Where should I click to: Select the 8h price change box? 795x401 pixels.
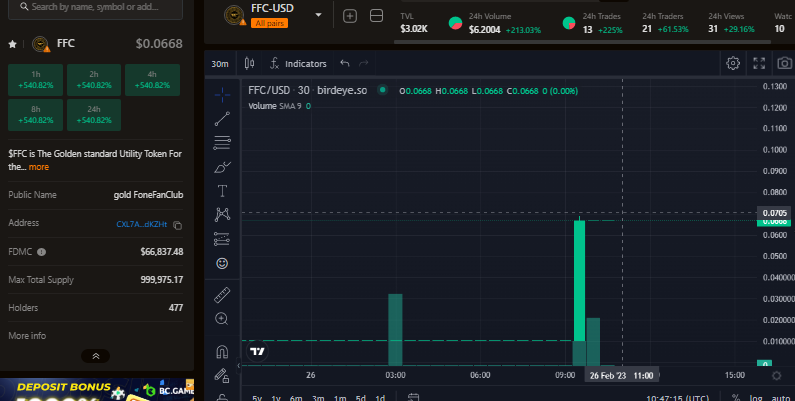pos(35,115)
